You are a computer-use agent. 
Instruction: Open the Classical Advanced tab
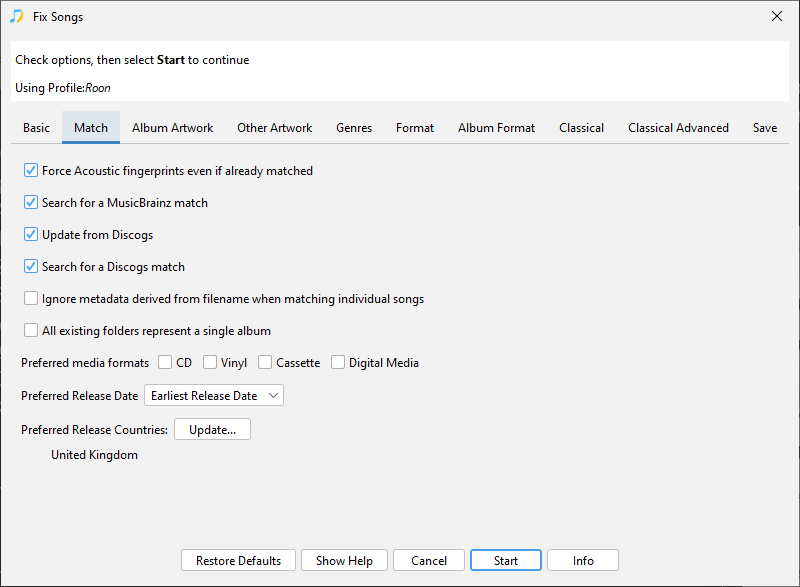pyautogui.click(x=678, y=128)
